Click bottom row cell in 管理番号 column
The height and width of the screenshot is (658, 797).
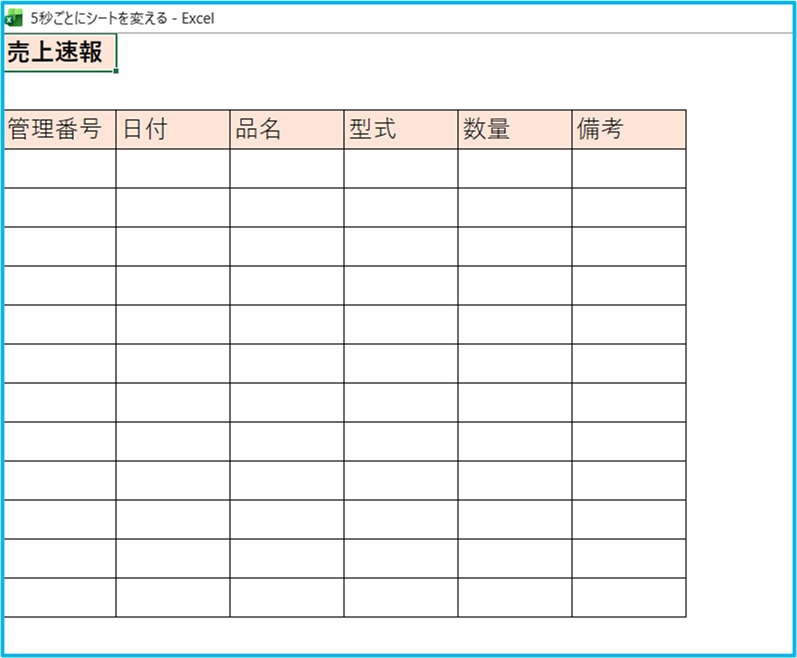(x=59, y=597)
